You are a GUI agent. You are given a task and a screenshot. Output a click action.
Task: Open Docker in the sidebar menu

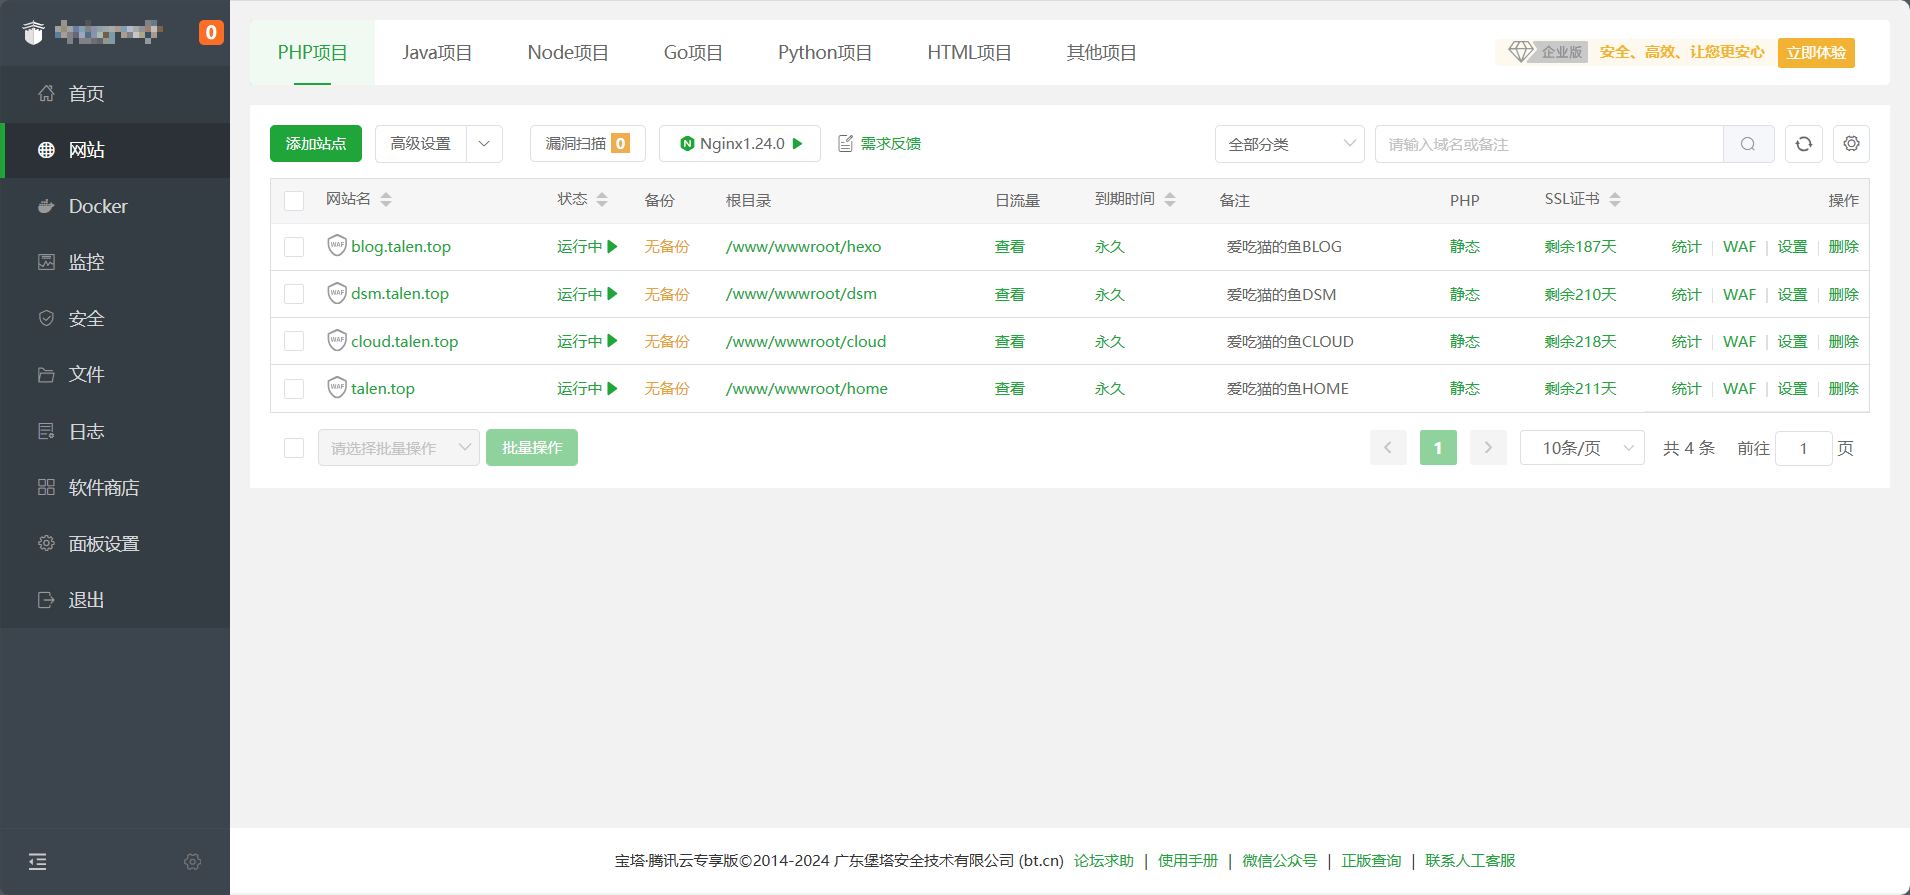(x=98, y=206)
